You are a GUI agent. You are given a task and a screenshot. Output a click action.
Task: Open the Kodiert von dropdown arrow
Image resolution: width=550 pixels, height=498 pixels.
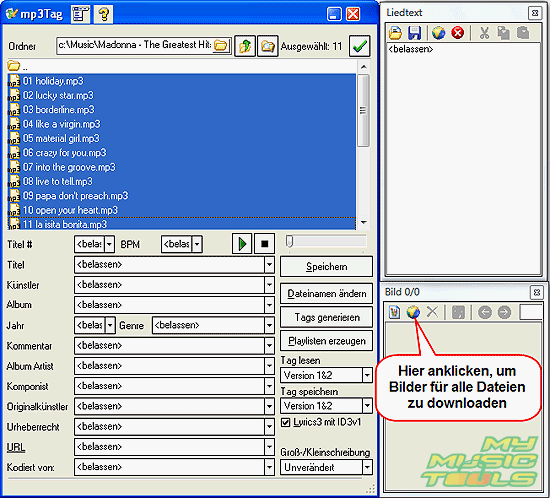pyautogui.click(x=269, y=467)
